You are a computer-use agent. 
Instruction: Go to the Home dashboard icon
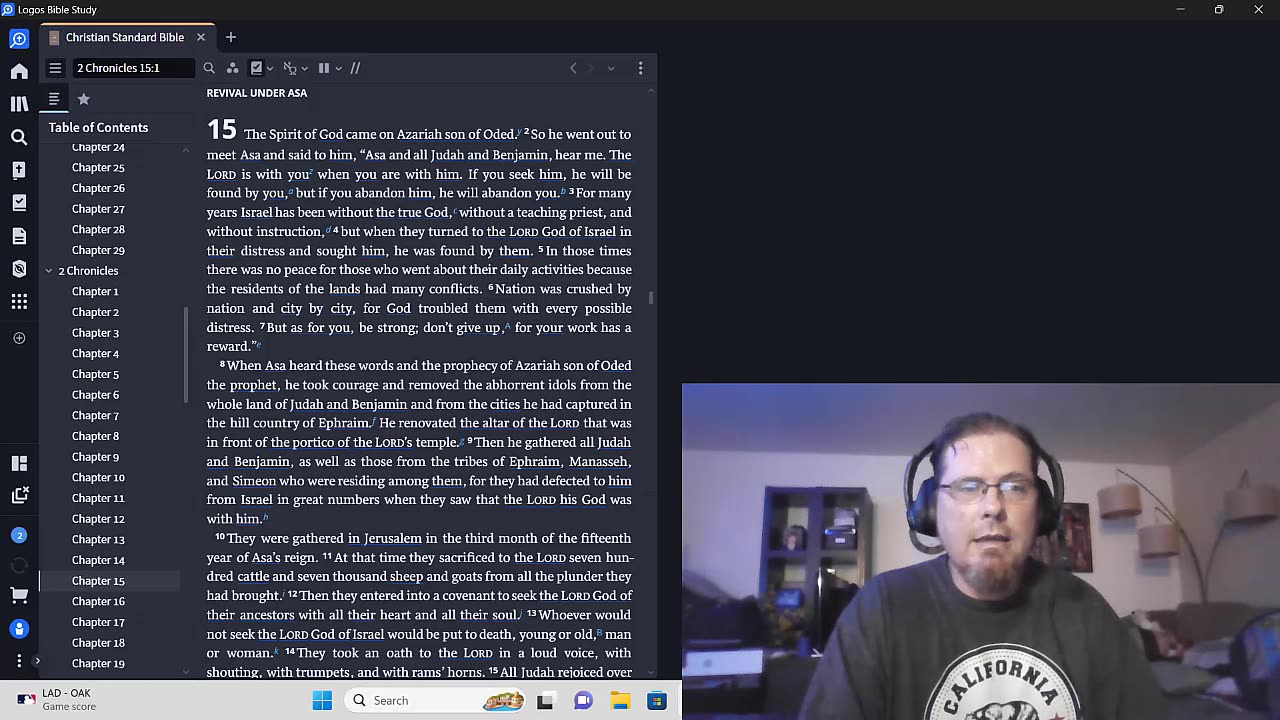coord(19,71)
